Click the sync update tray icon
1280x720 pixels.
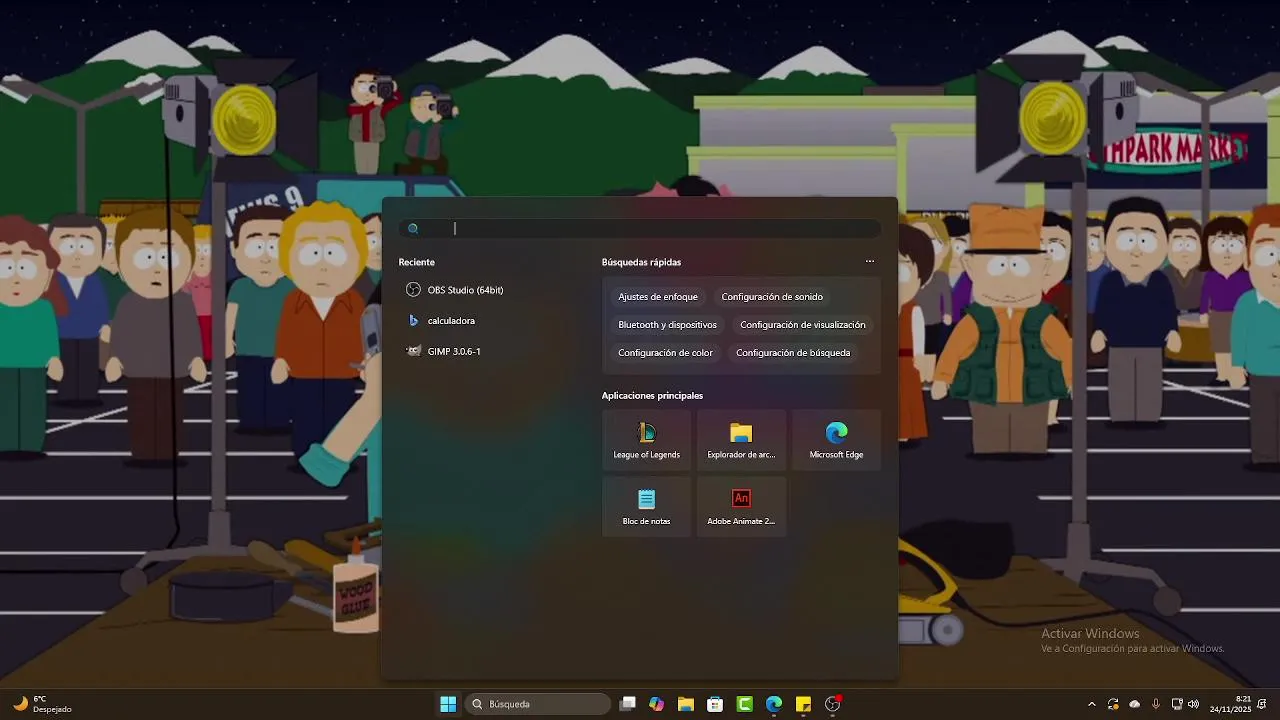pos(1113,704)
